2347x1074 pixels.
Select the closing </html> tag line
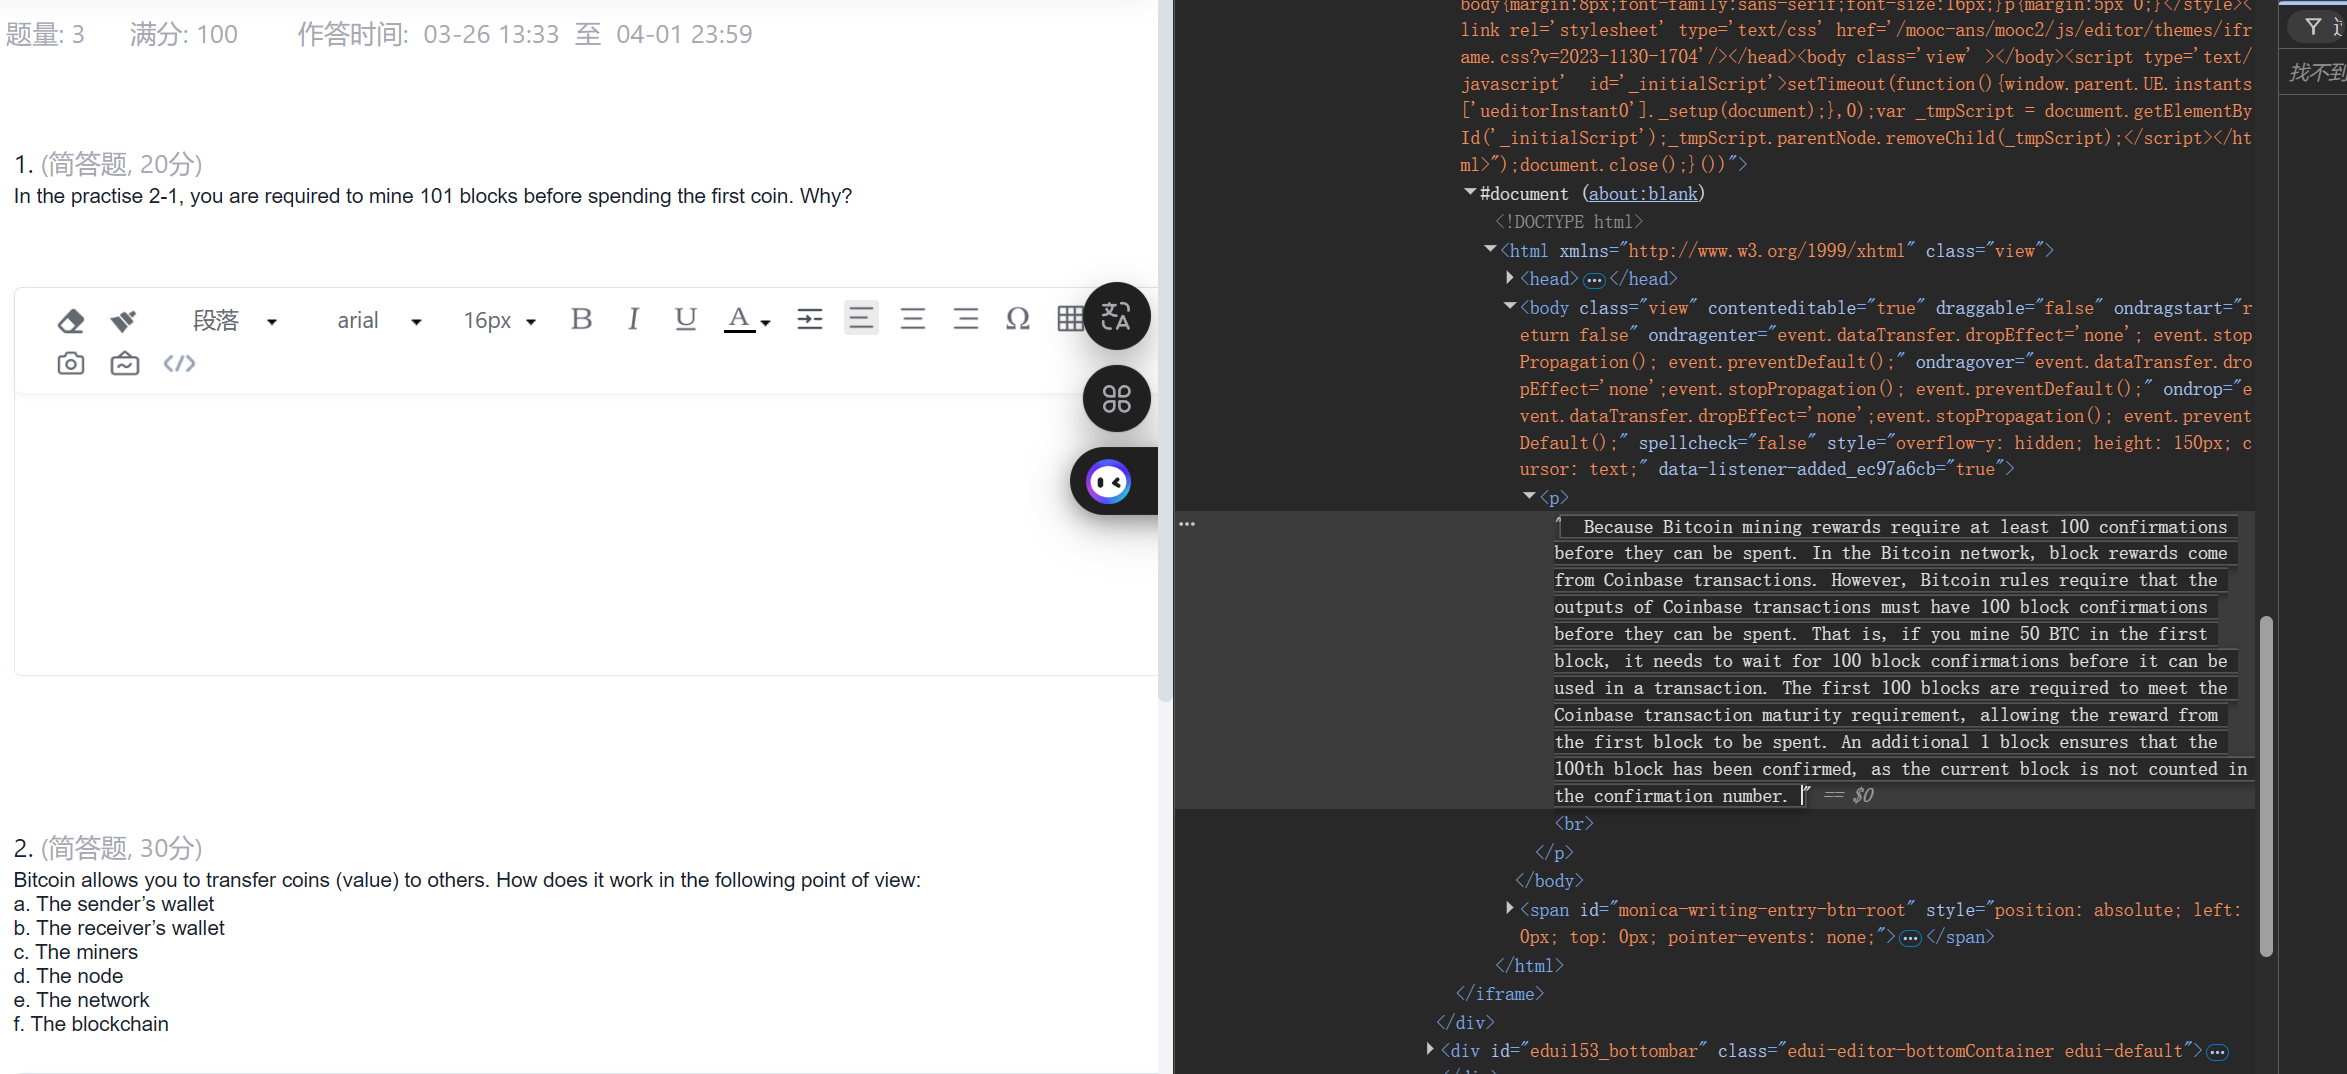tap(1529, 966)
